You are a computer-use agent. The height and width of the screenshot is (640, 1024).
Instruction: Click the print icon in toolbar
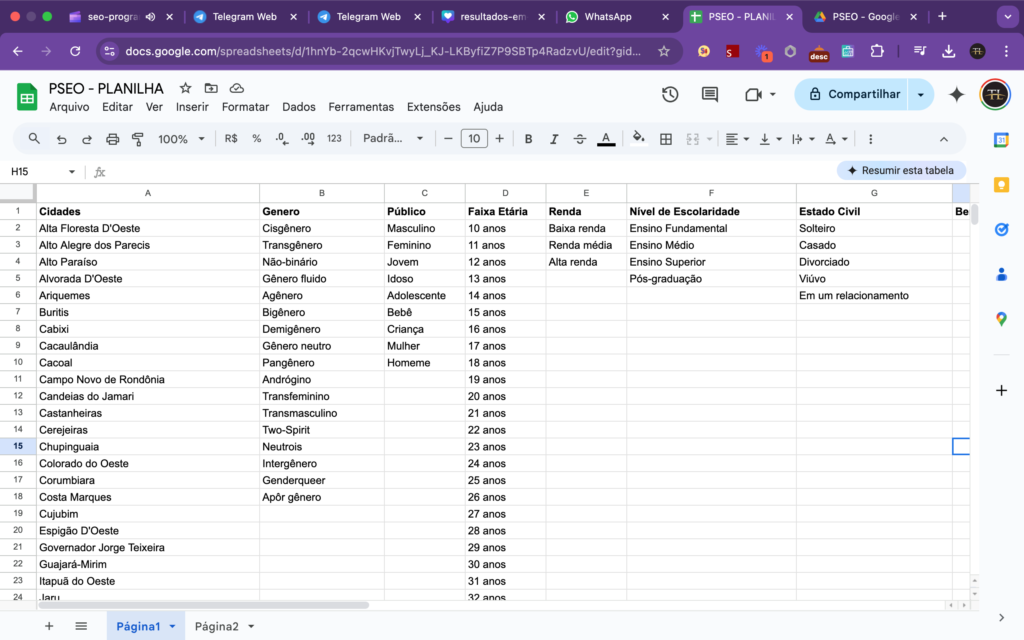click(113, 139)
